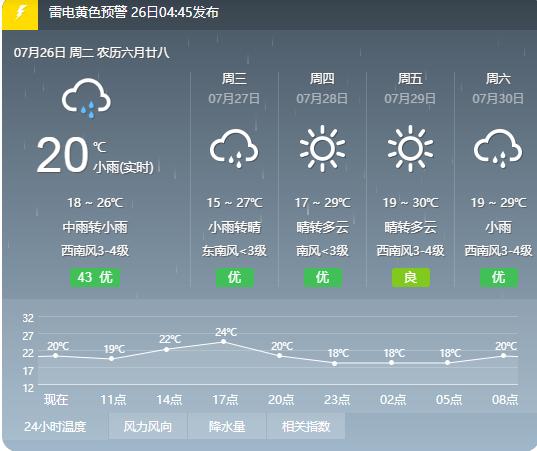Click the sun icon for 周四

(x=322, y=148)
